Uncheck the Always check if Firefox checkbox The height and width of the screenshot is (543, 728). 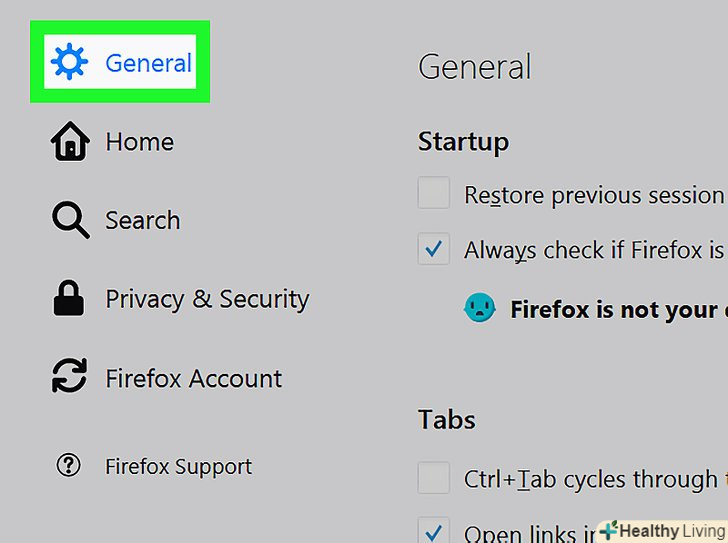click(x=433, y=249)
